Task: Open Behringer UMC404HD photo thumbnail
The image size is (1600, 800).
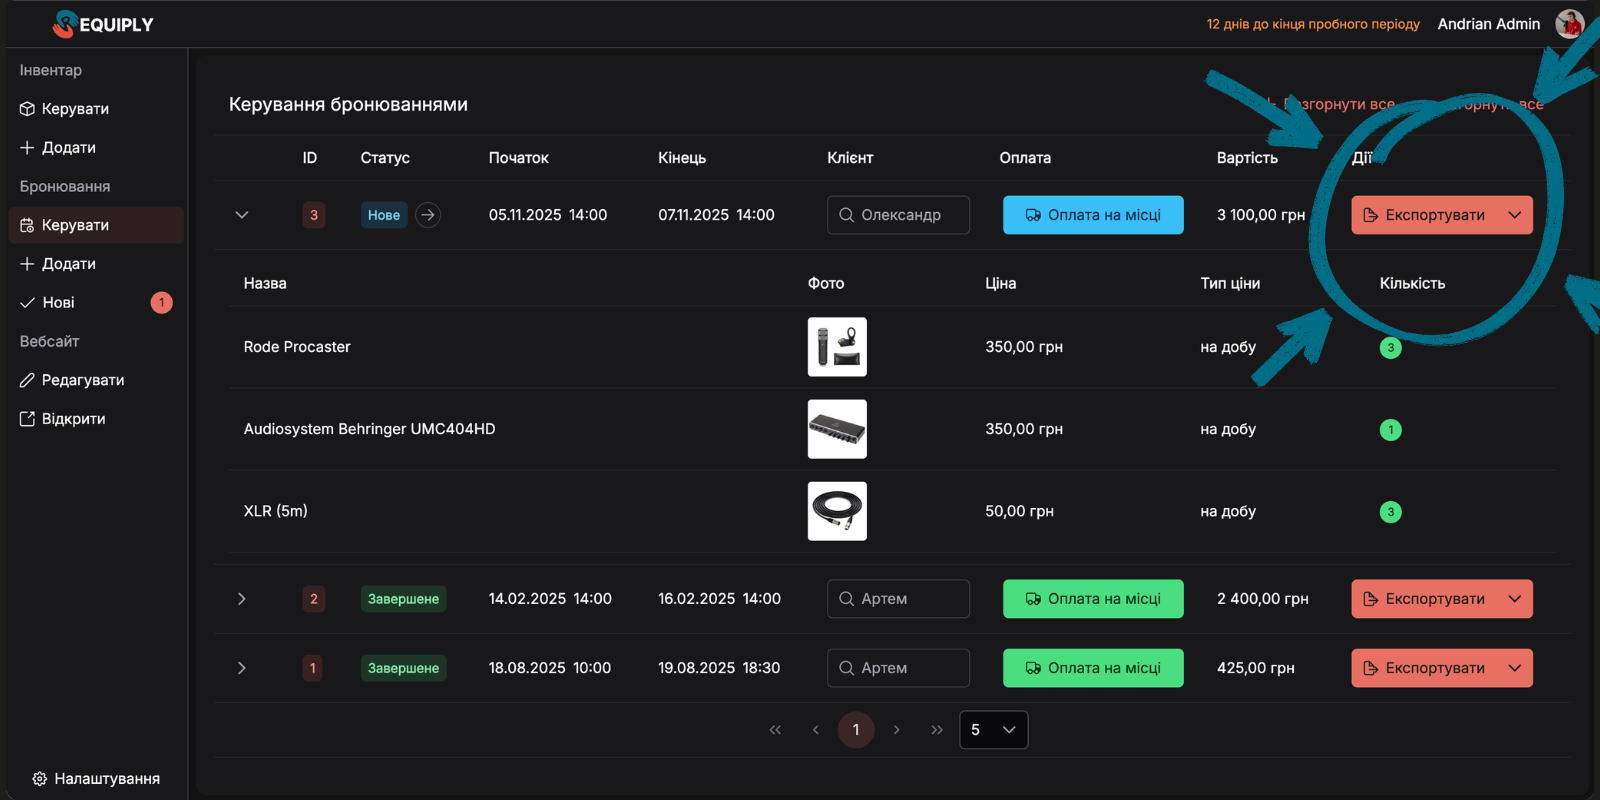Action: [837, 429]
